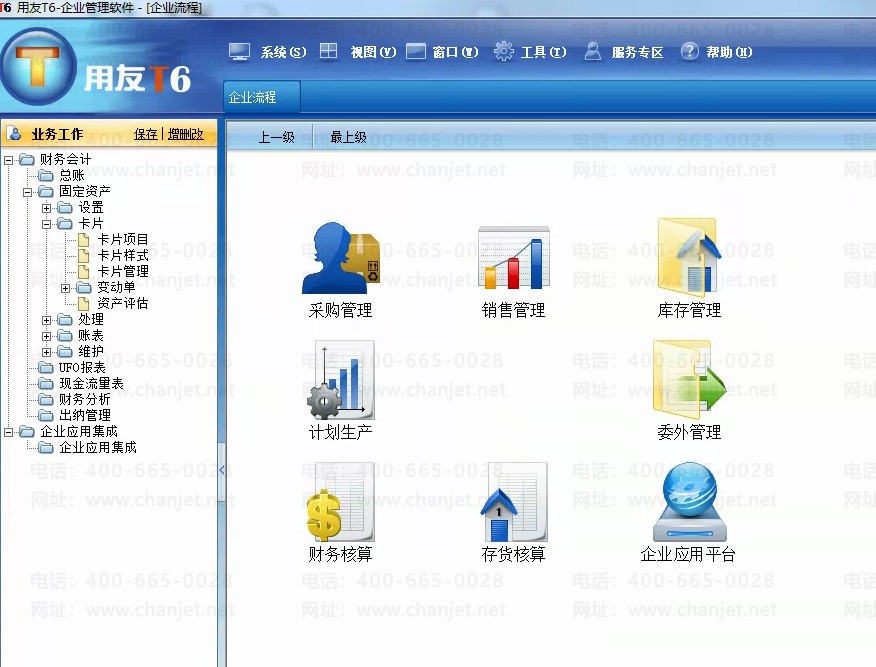Go up one level with 上一级
This screenshot has height=667, width=876.
coord(276,137)
